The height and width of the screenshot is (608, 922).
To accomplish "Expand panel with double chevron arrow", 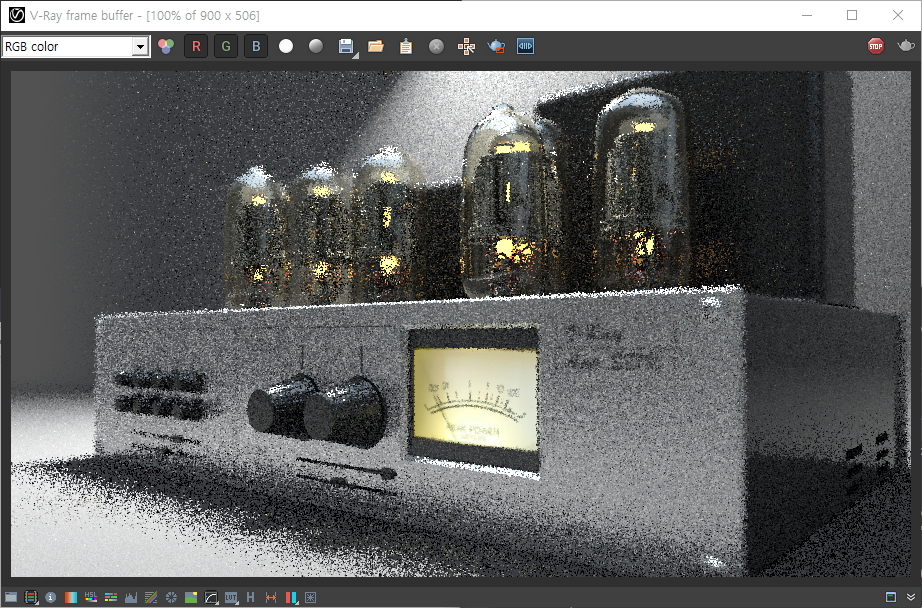I will pos(909,597).
